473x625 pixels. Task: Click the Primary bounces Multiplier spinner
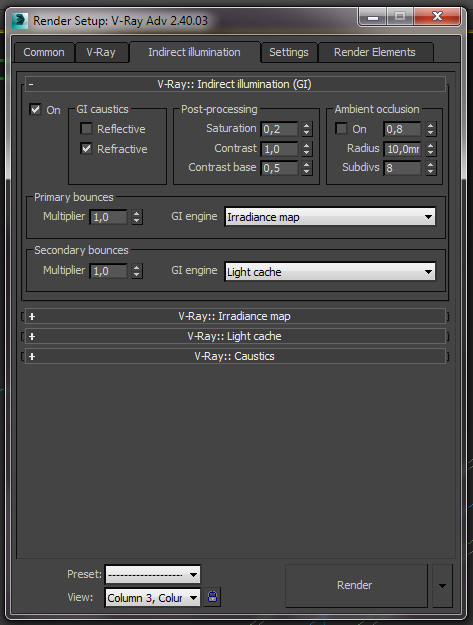137,217
